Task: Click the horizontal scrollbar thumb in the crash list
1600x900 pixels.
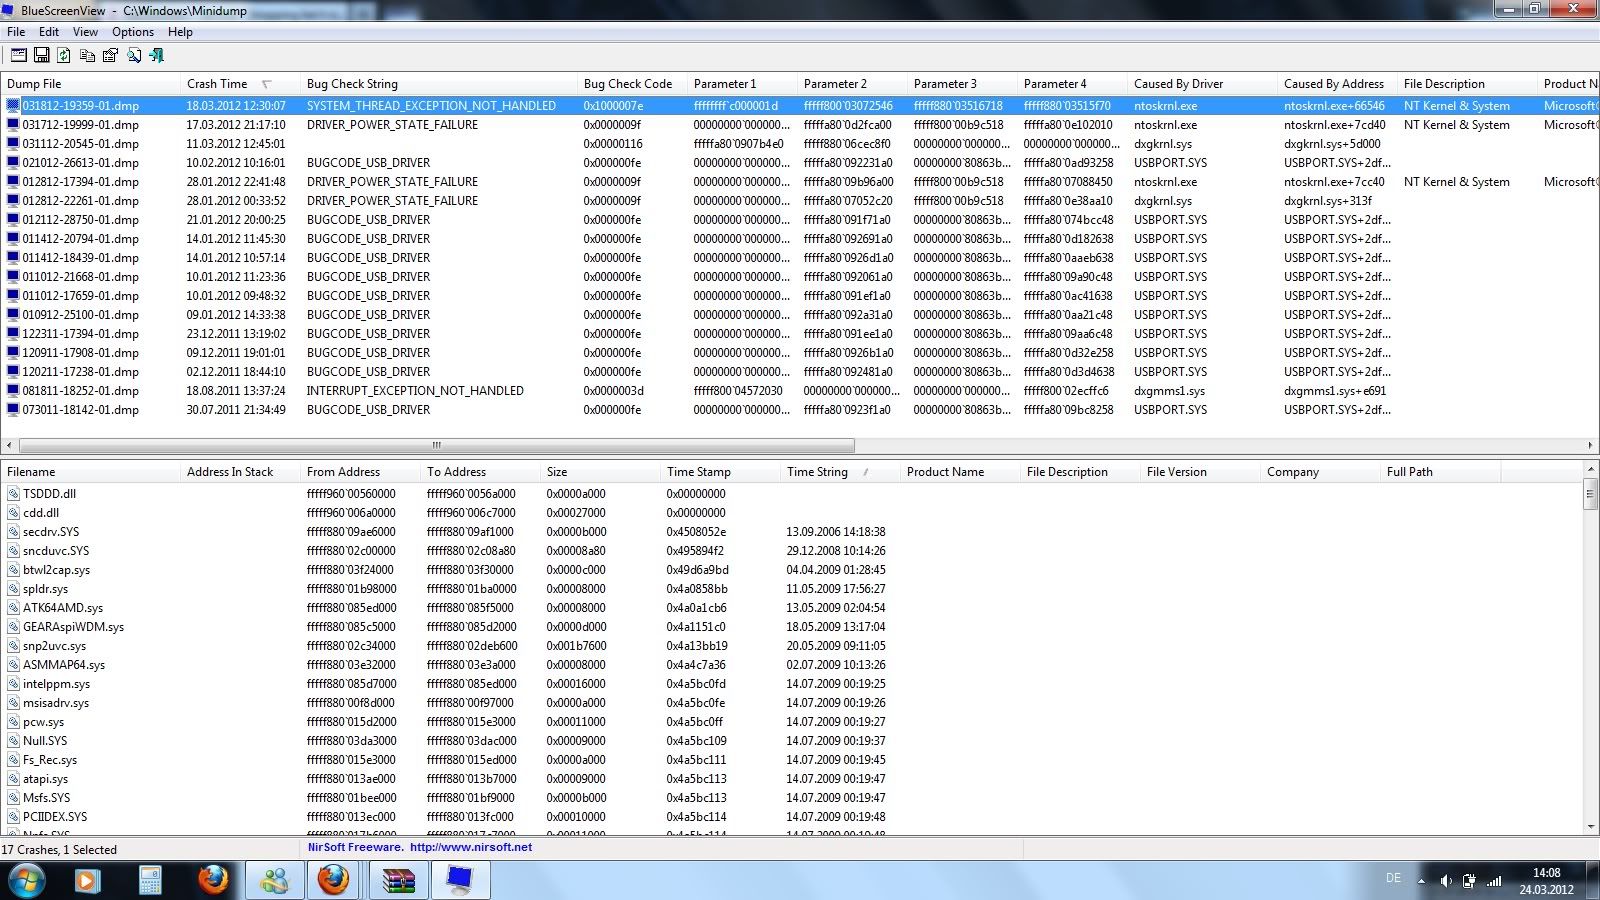Action: [437, 445]
